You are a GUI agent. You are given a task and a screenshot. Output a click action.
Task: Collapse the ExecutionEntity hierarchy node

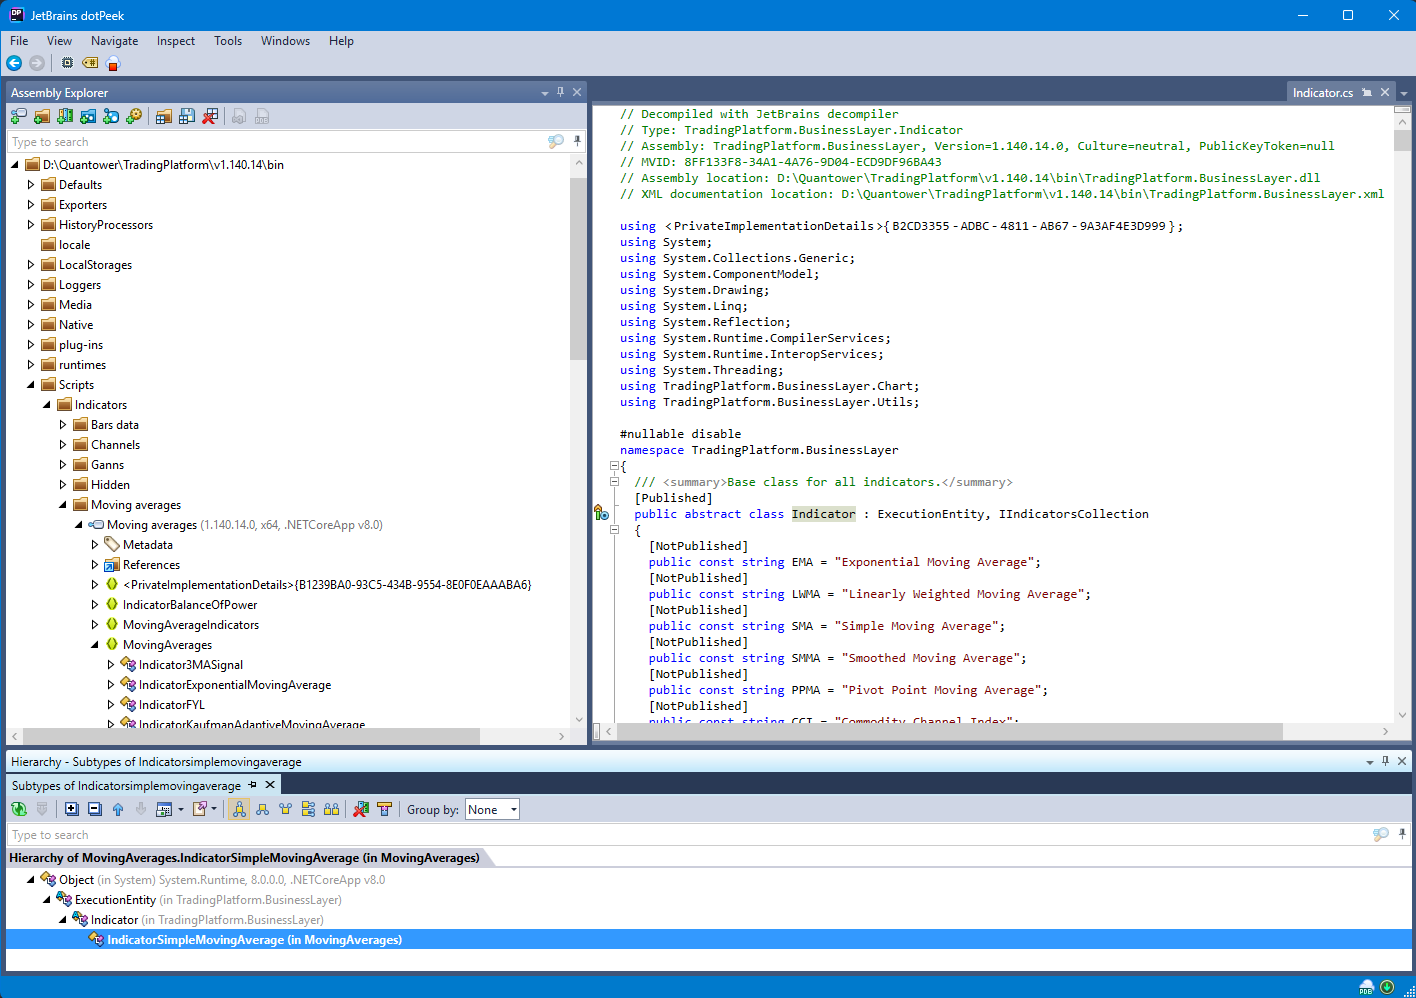point(47,900)
